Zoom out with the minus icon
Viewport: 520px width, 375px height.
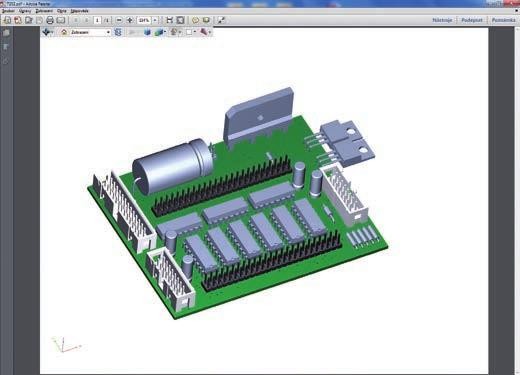119,20
